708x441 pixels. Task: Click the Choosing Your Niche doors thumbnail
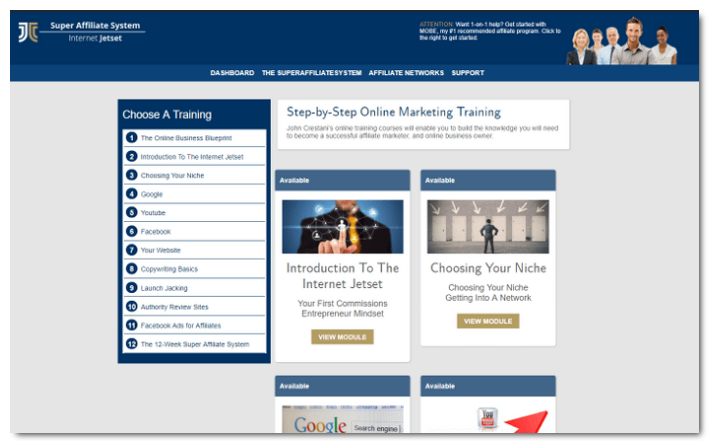(488, 227)
